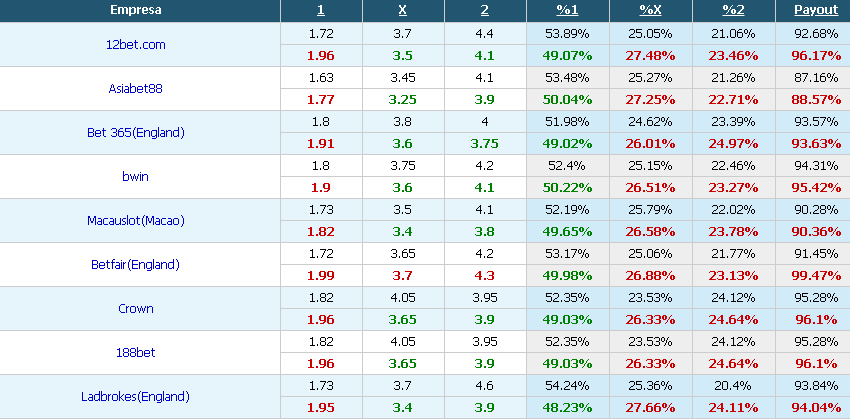Click the Crown company link

[135, 308]
